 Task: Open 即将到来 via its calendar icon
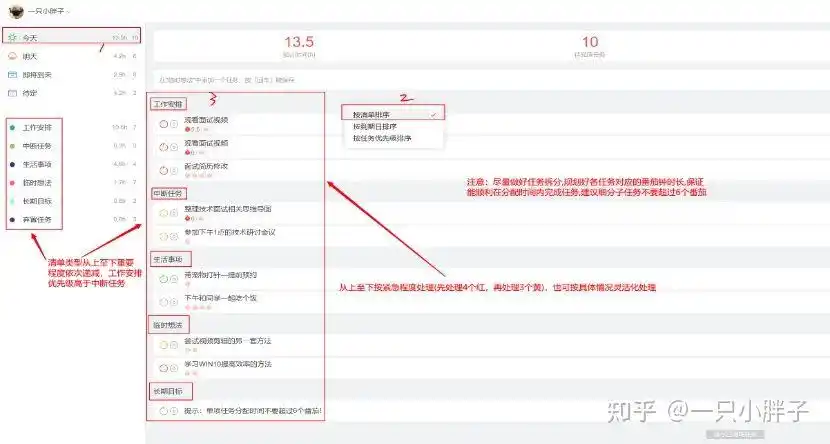12,75
